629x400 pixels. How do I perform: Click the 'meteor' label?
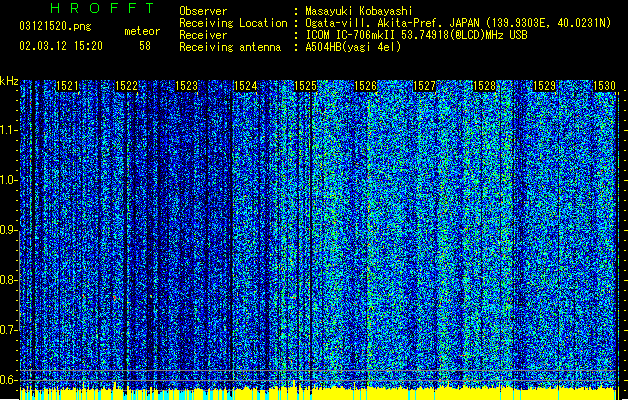[x=142, y=31]
